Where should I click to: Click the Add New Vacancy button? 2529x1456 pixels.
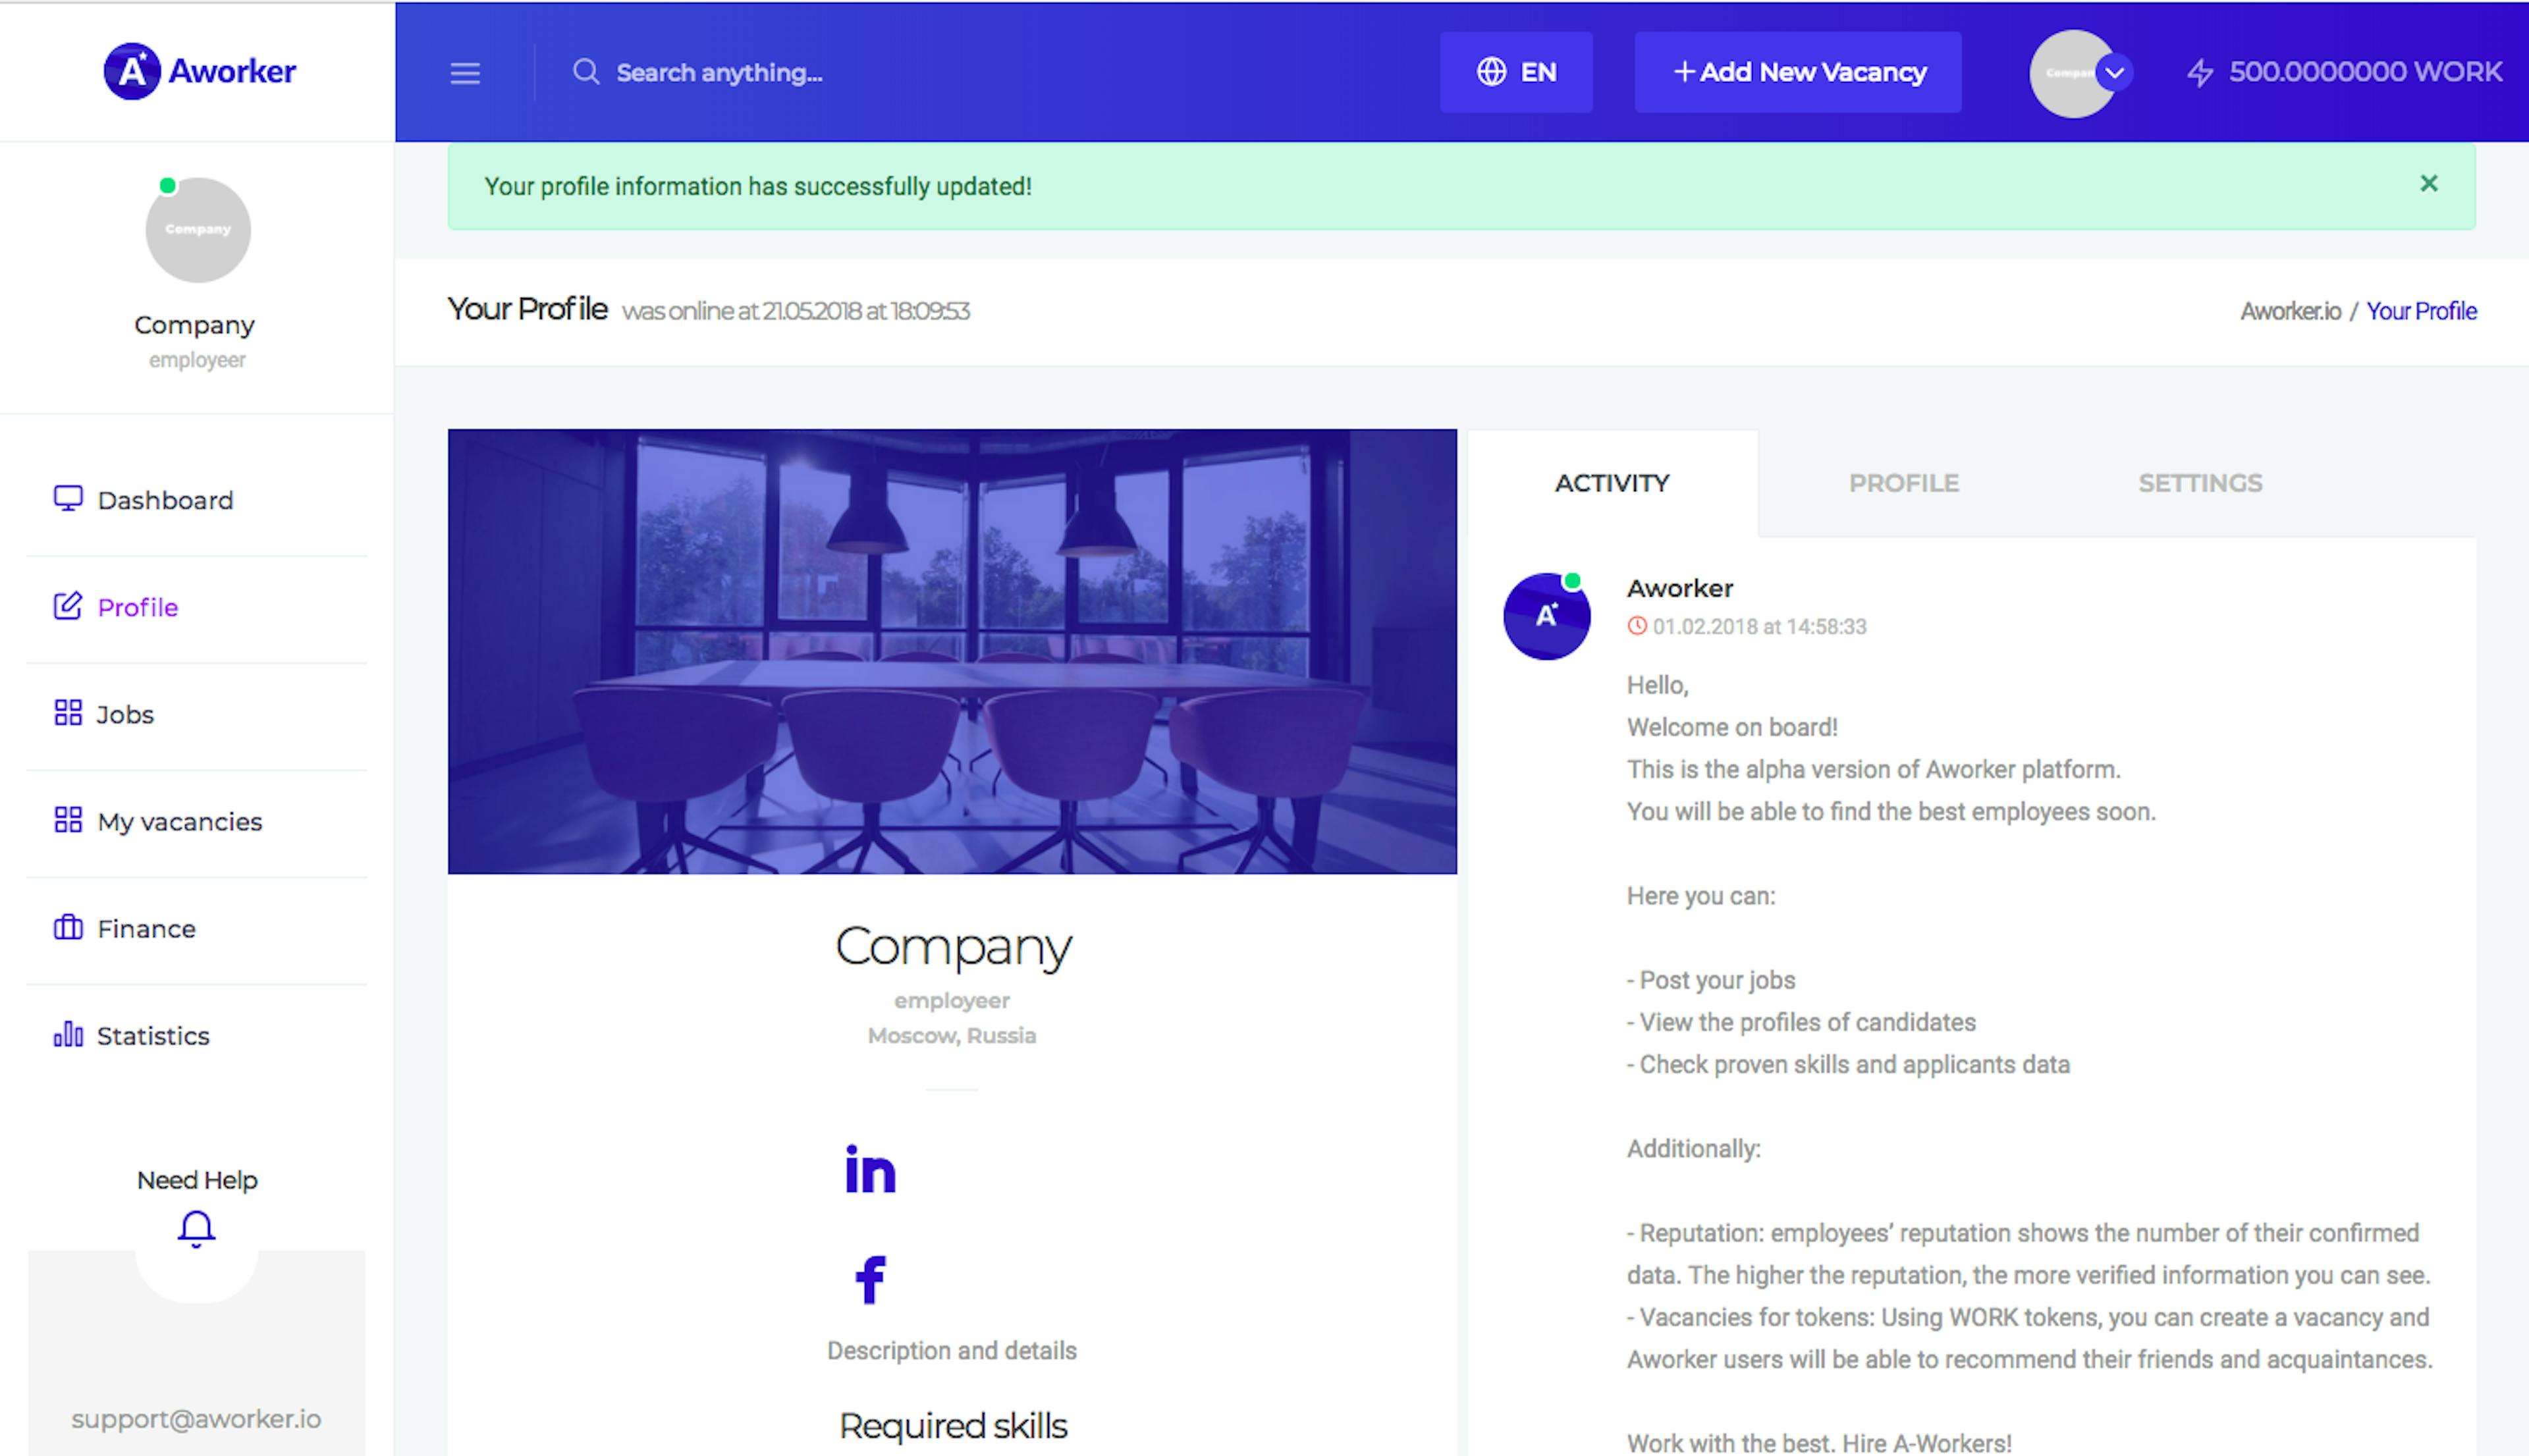(1798, 72)
